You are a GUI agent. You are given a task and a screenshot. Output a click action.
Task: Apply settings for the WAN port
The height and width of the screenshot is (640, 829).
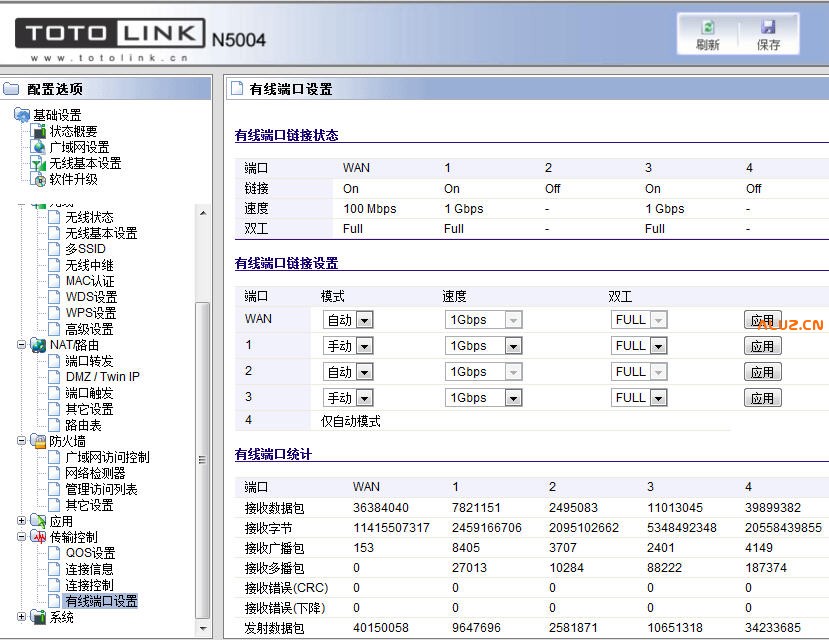[762, 320]
